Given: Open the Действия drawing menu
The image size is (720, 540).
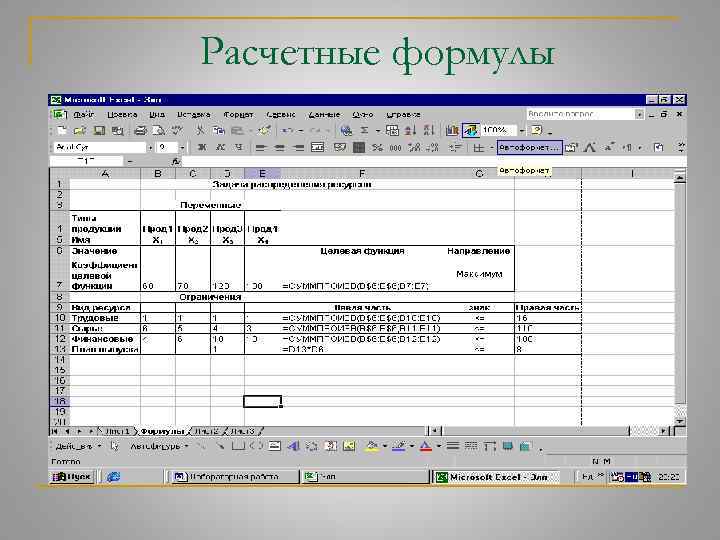Looking at the screenshot, I should click(x=77, y=446).
